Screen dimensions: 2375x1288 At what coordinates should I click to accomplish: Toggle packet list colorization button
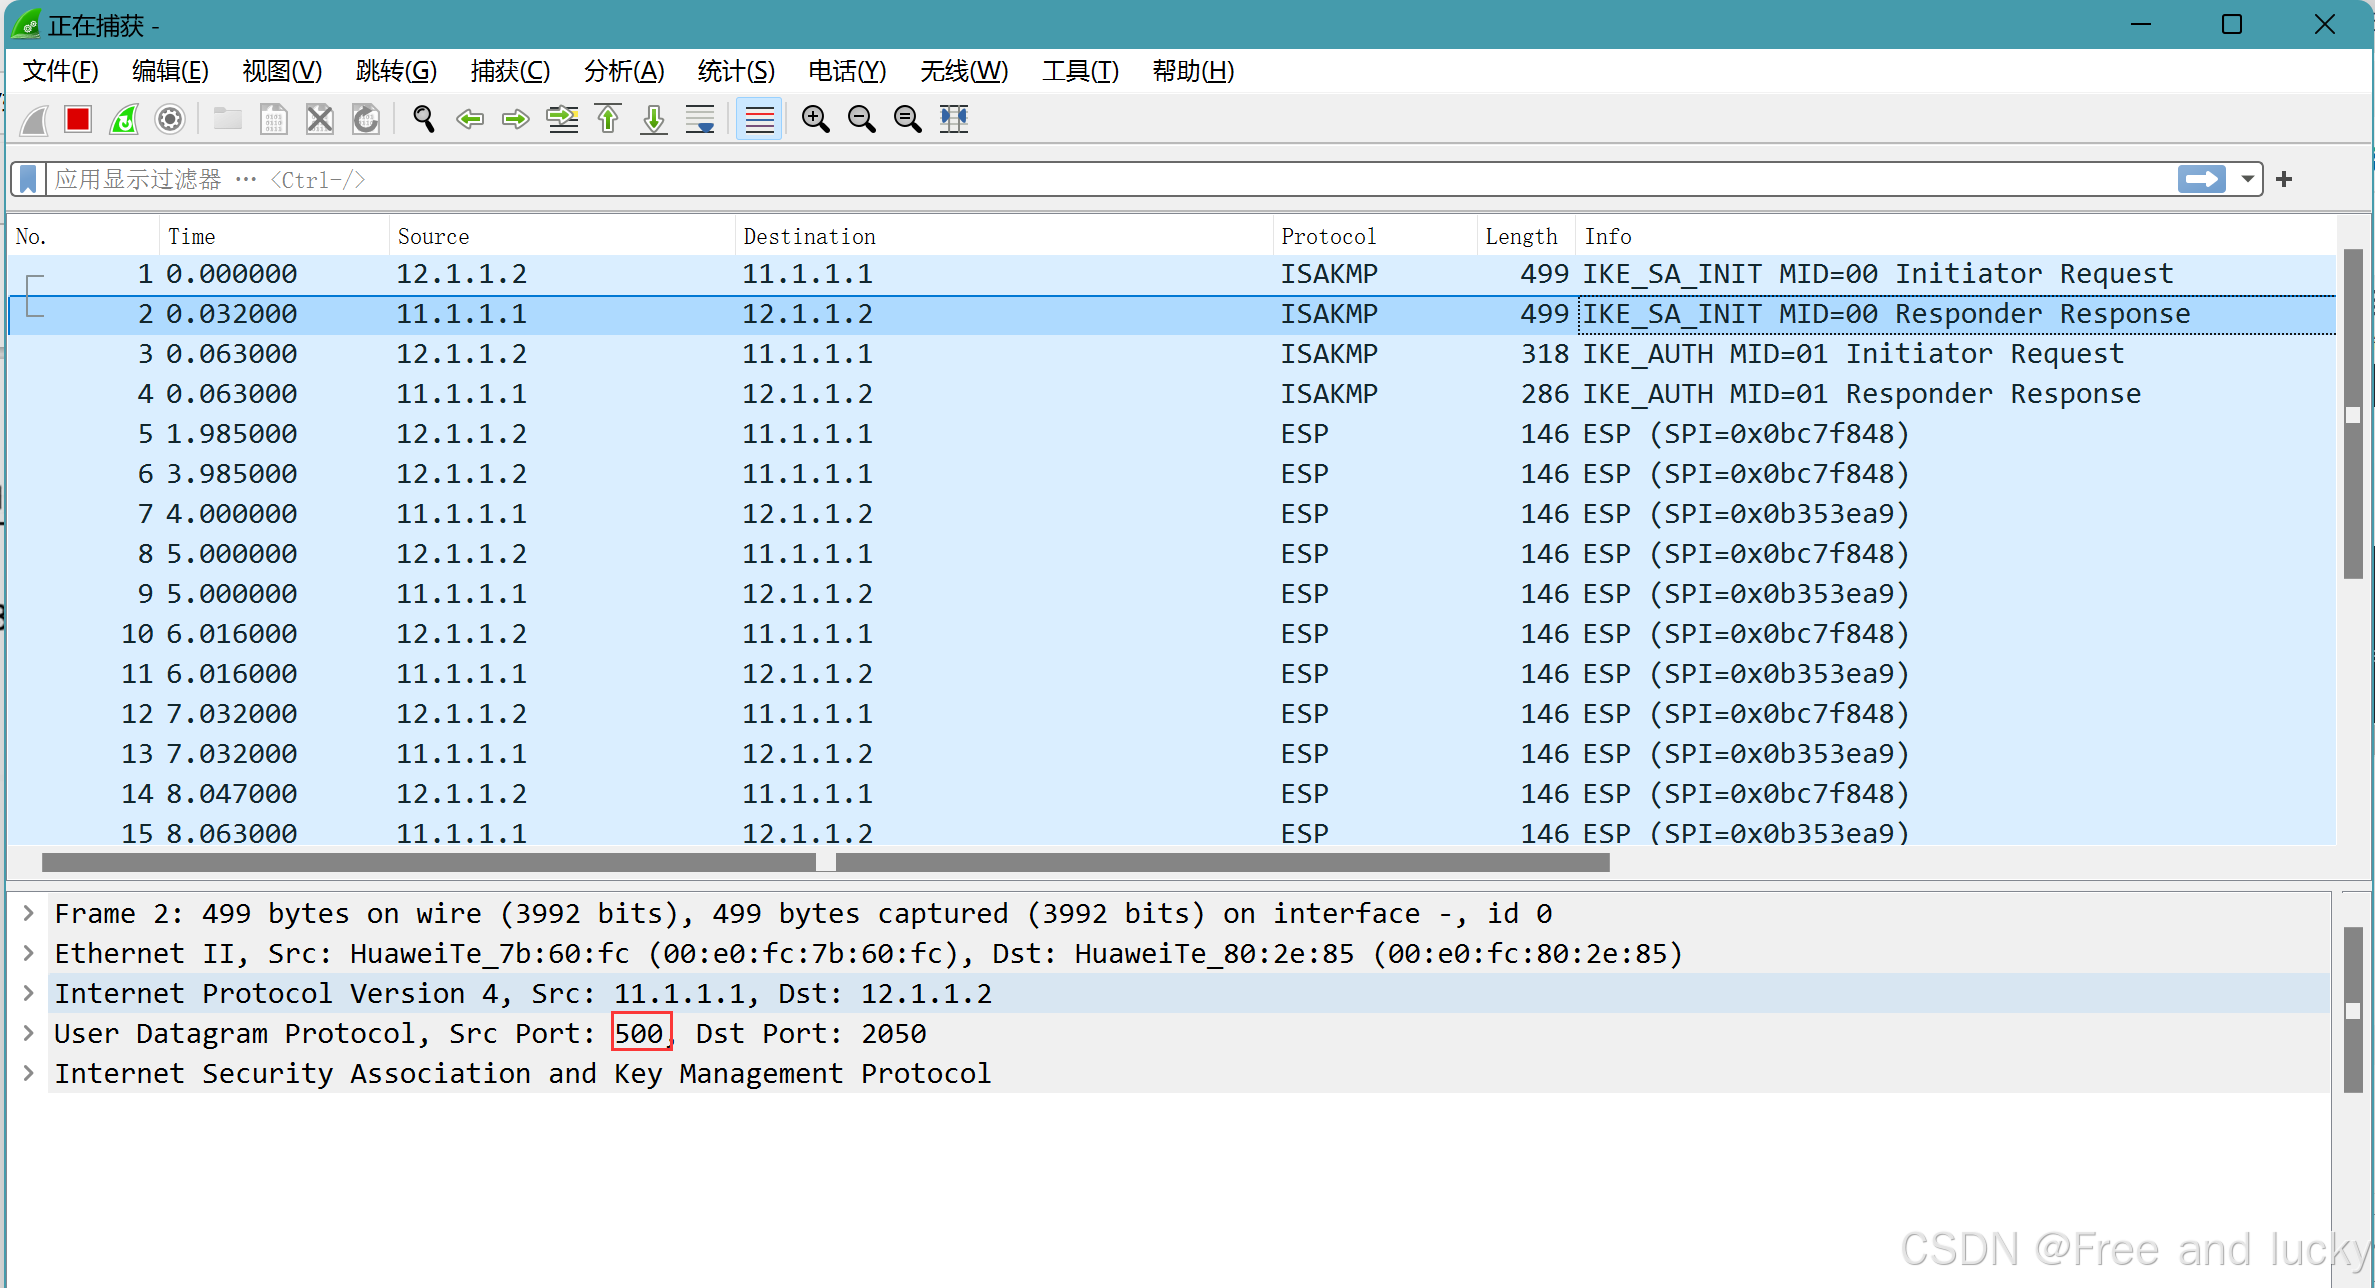click(759, 120)
